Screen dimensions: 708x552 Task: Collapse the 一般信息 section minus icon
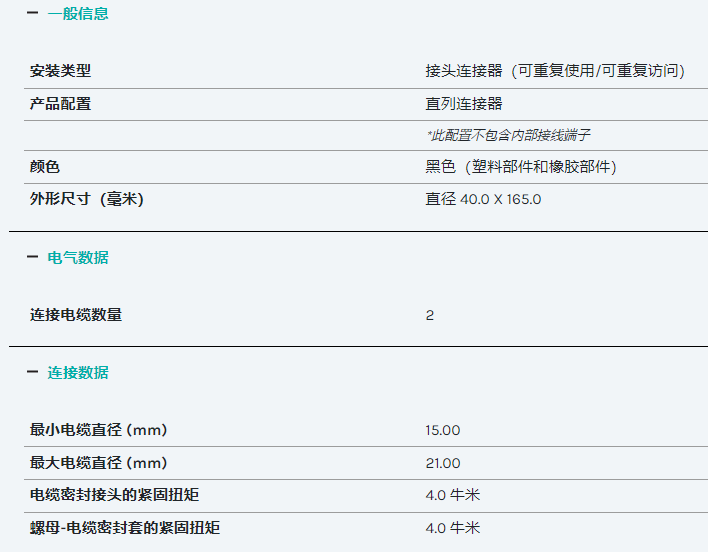pyautogui.click(x=33, y=13)
